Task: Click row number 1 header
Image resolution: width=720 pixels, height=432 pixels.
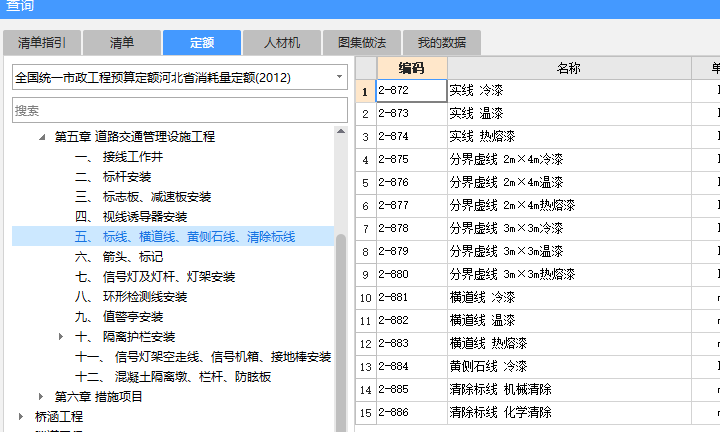Action: pos(366,91)
